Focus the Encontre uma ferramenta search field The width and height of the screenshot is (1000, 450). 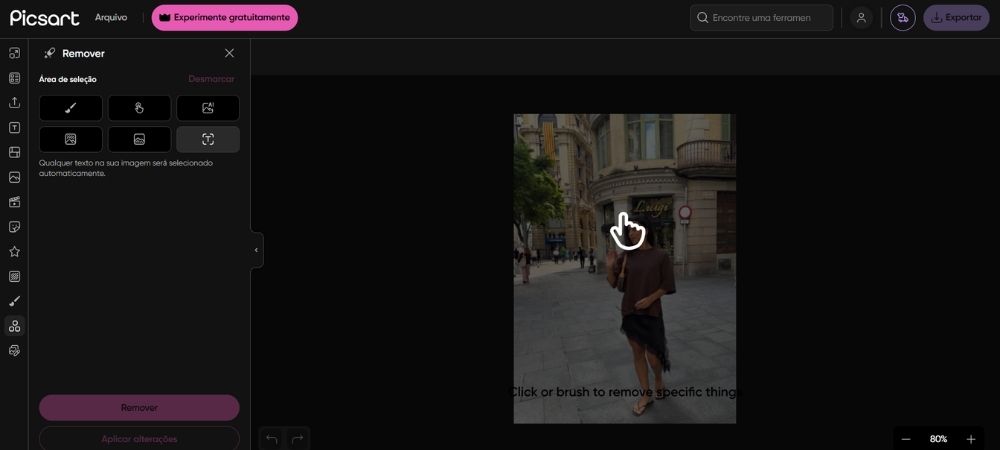pyautogui.click(x=761, y=18)
